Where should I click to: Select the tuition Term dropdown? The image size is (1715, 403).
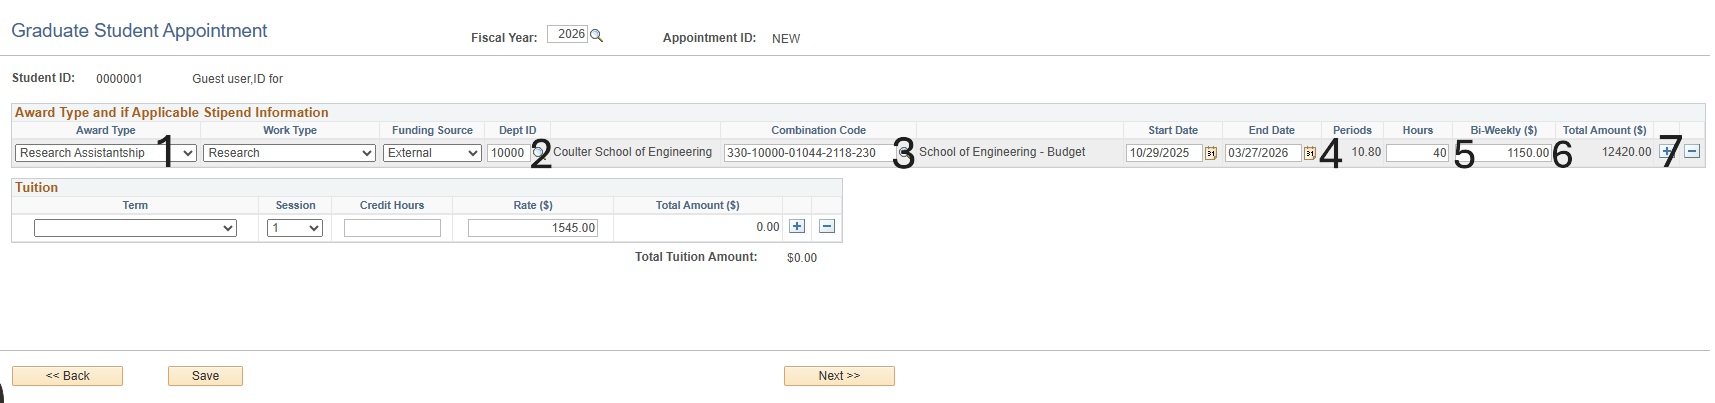click(135, 228)
